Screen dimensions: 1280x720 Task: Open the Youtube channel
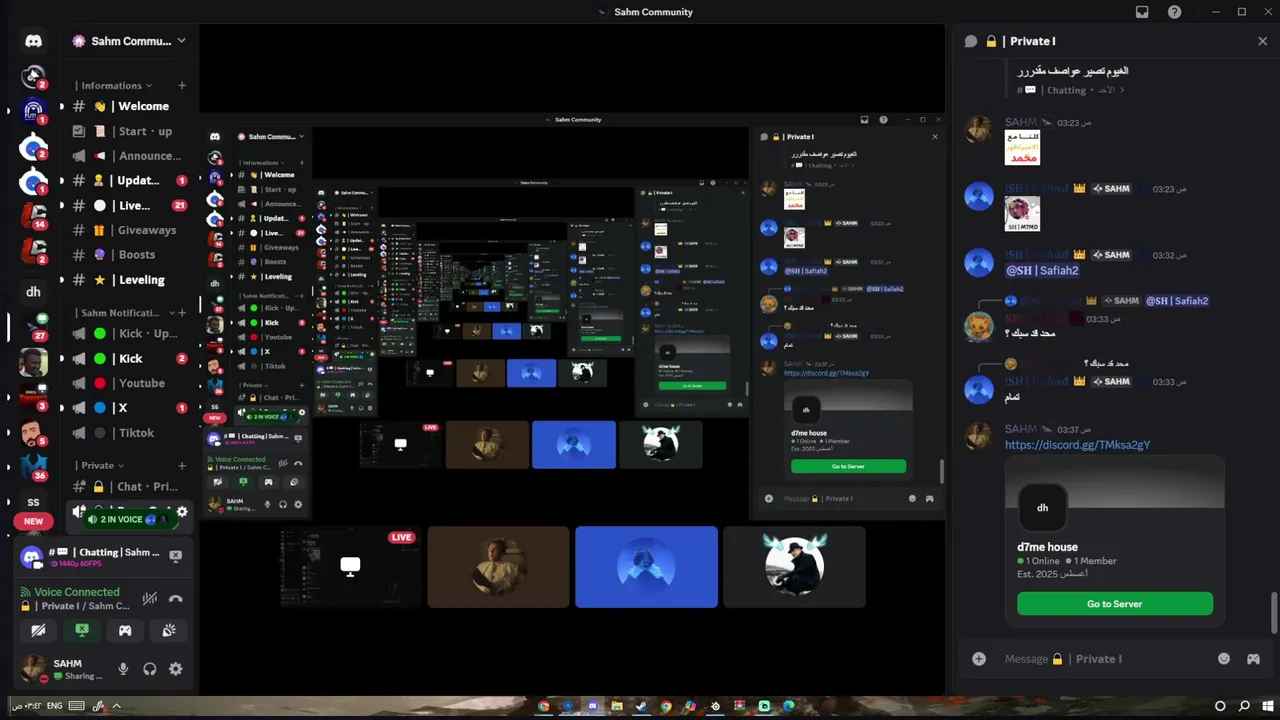pyautogui.click(x=130, y=383)
